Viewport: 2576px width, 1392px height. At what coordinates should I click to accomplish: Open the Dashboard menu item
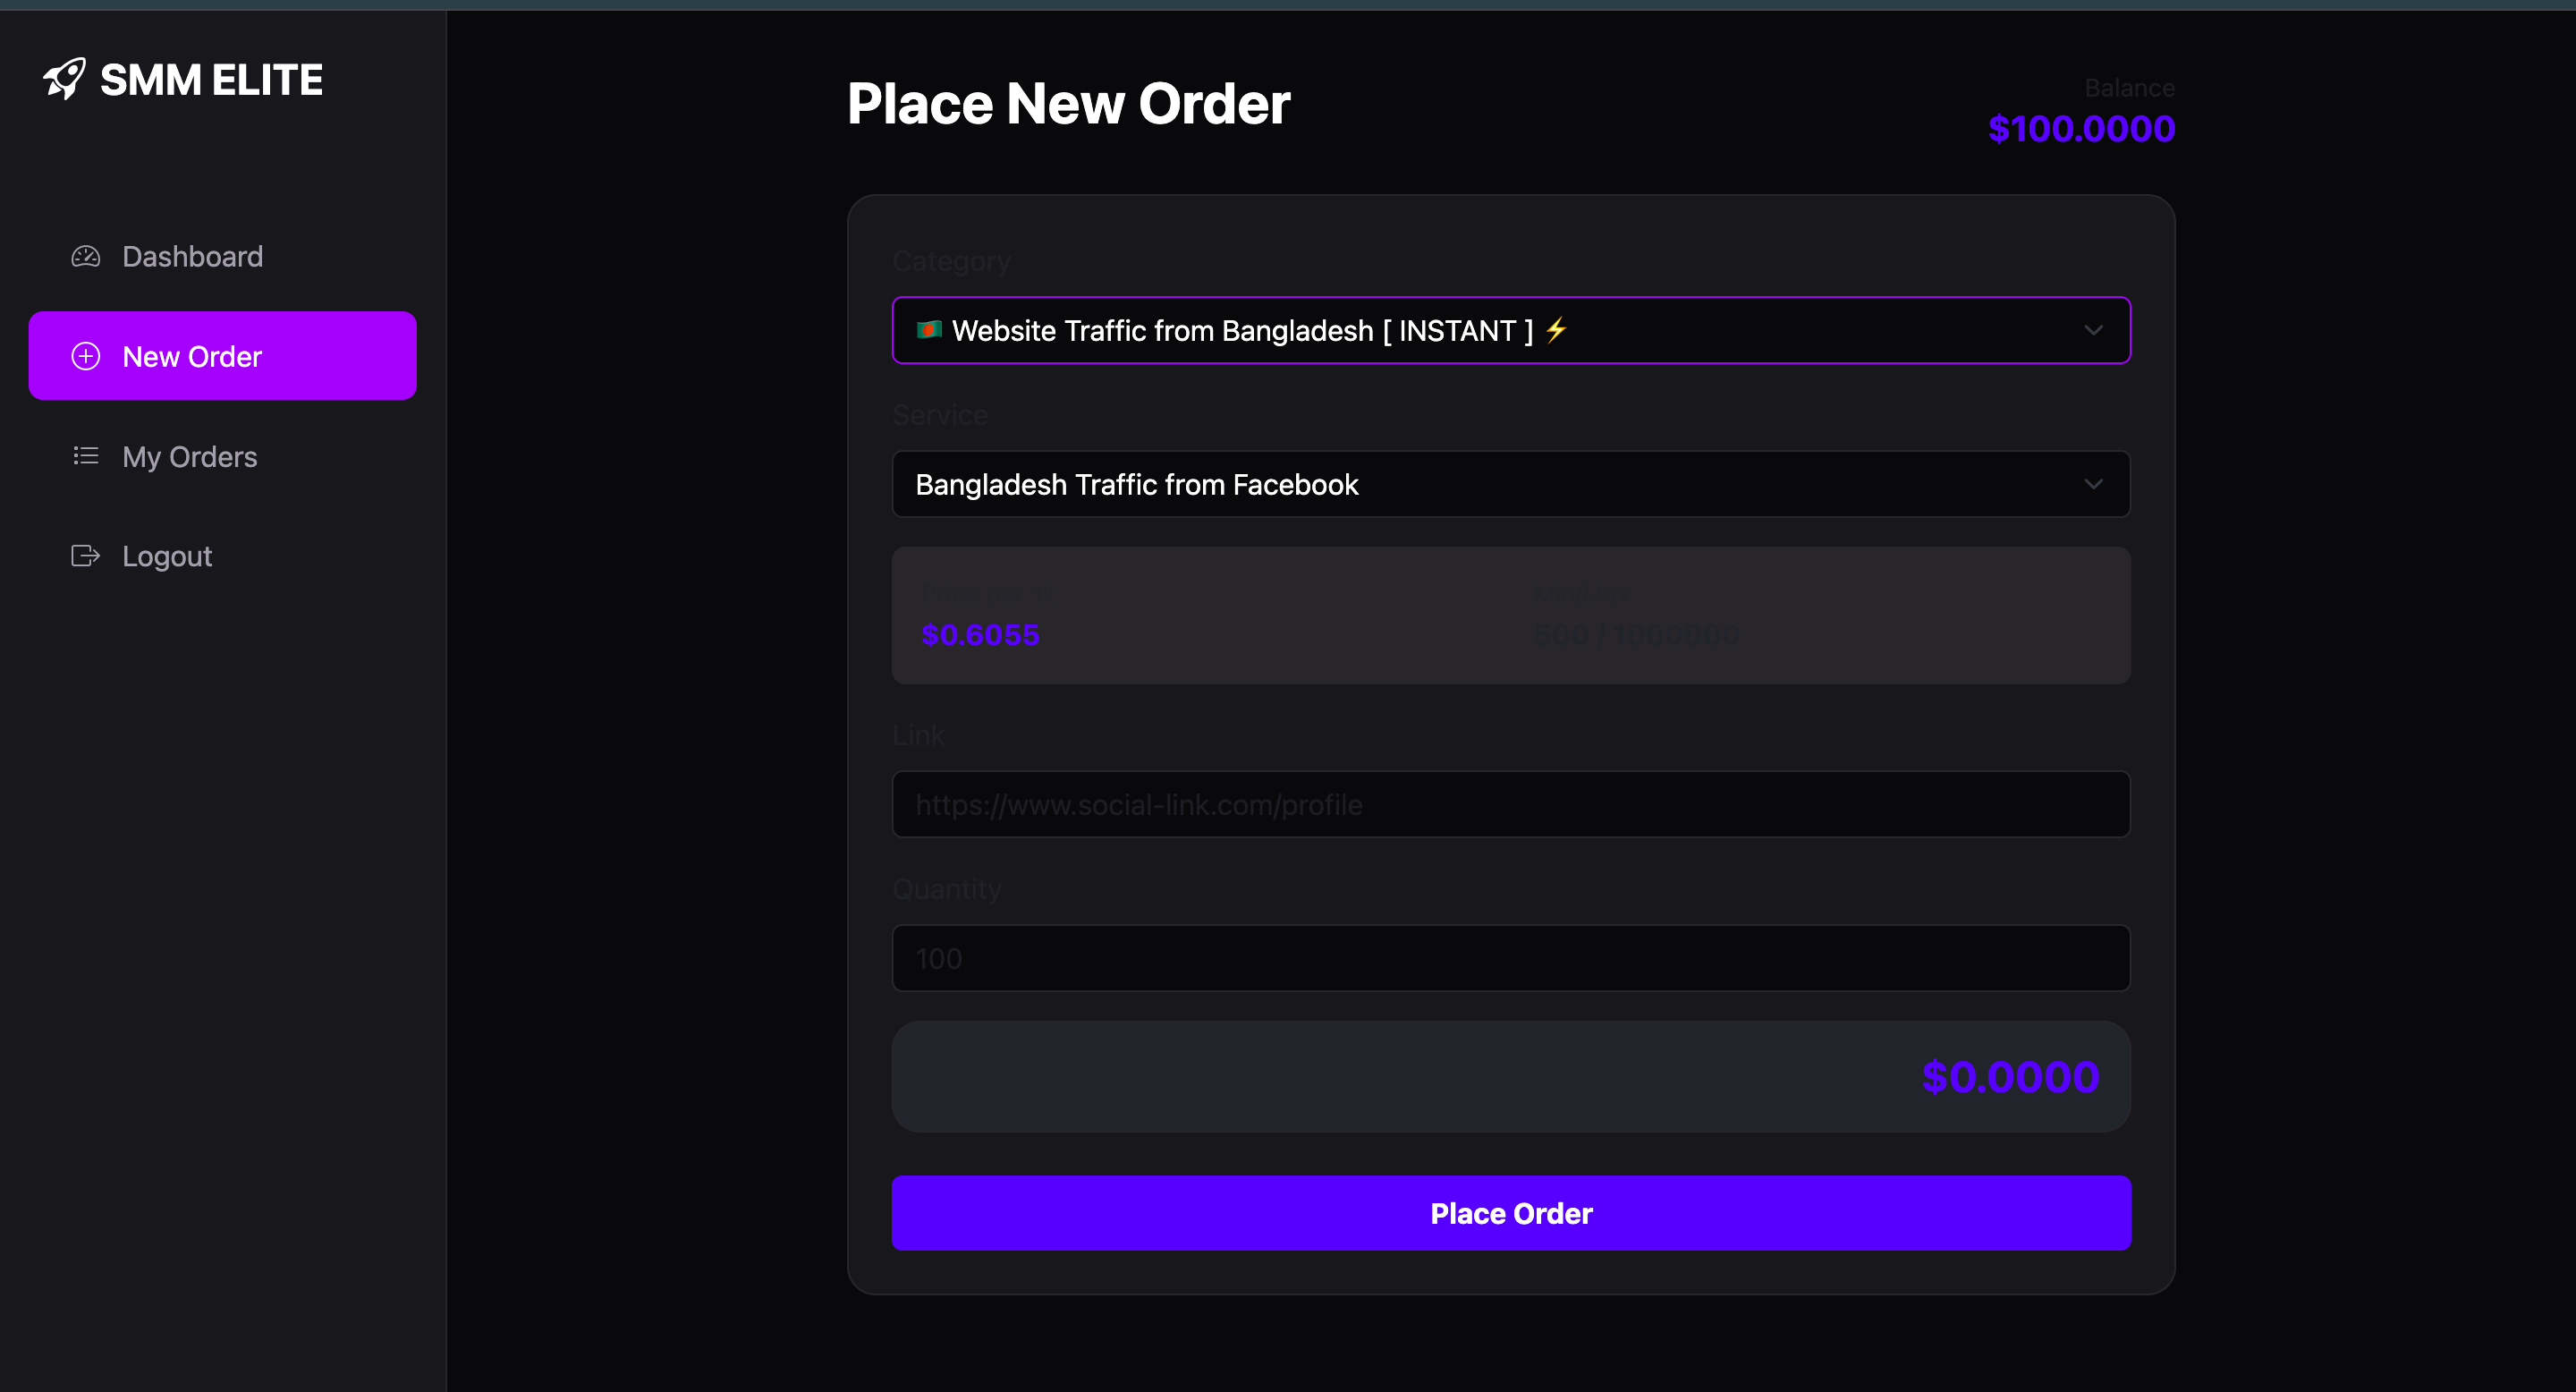tap(192, 257)
